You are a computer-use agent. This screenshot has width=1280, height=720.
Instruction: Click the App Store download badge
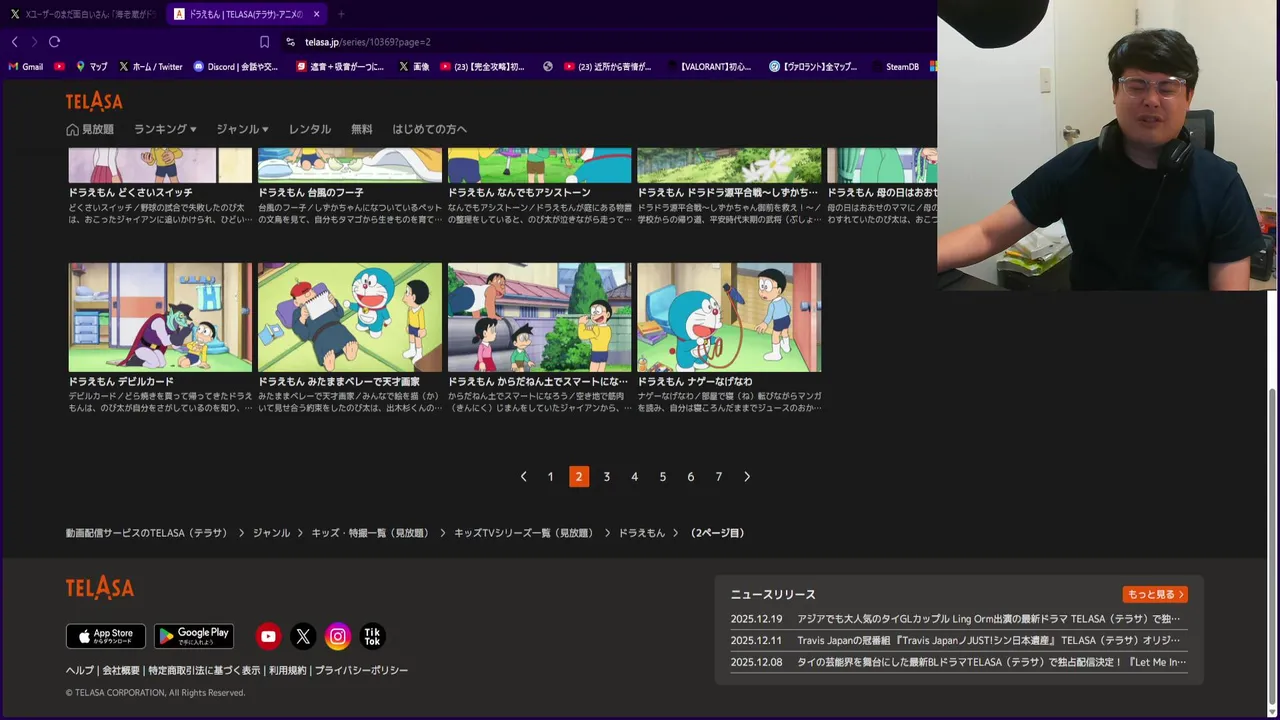(106, 636)
